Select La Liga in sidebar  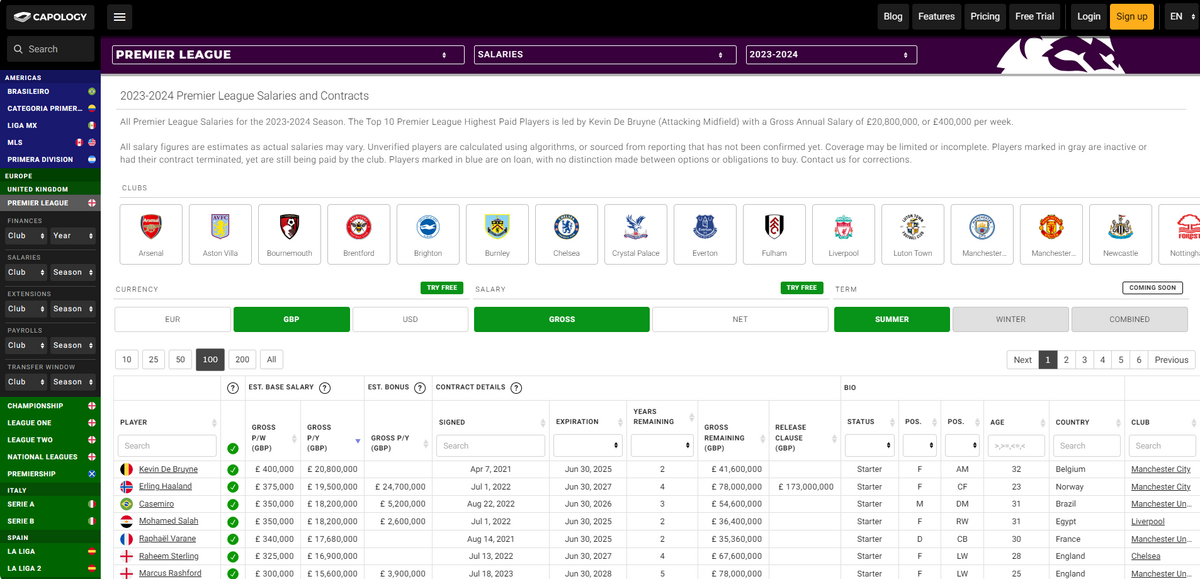[50, 552]
